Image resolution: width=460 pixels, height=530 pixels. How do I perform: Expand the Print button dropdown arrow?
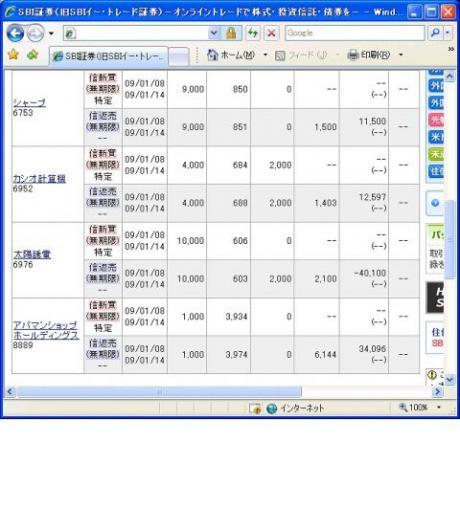[x=401, y=55]
